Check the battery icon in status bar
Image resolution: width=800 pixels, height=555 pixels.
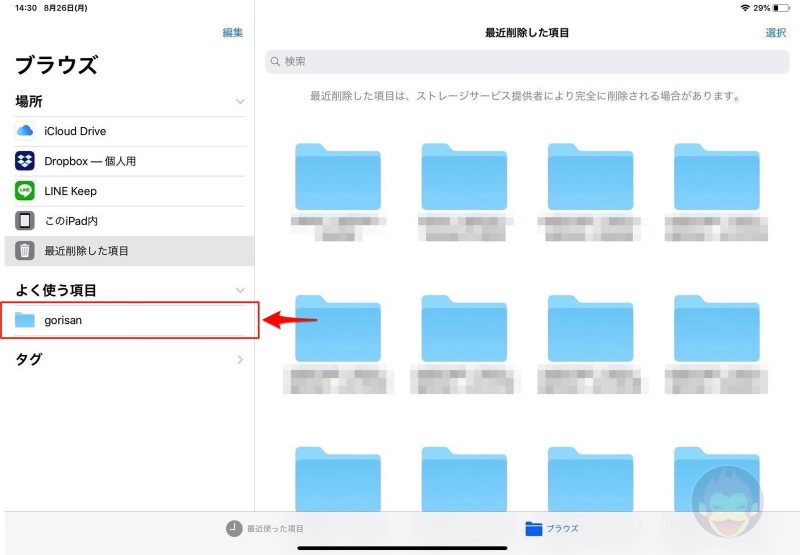point(781,8)
